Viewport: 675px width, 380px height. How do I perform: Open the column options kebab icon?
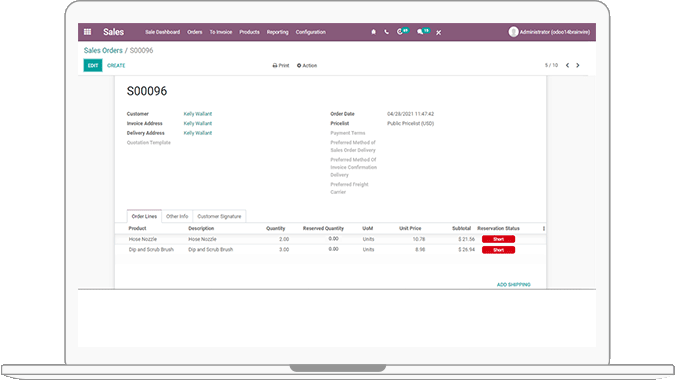(x=544, y=229)
